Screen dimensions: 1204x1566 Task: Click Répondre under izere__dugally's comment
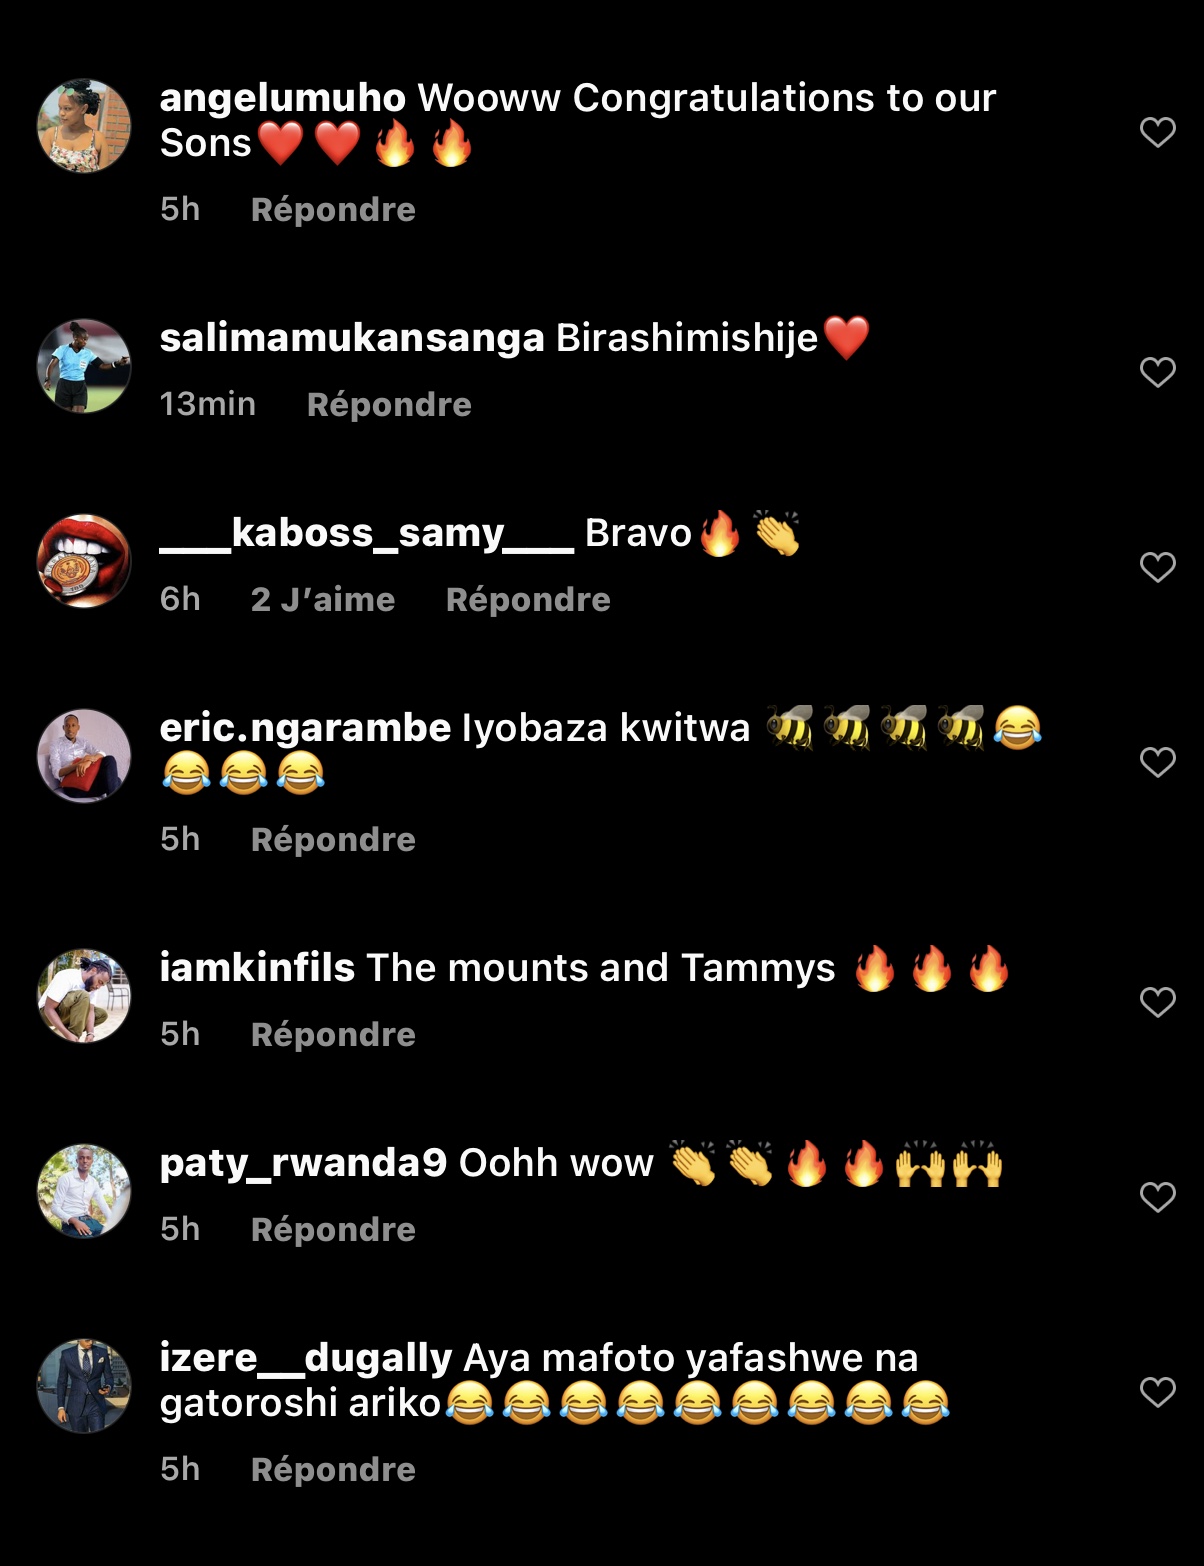(x=333, y=1470)
